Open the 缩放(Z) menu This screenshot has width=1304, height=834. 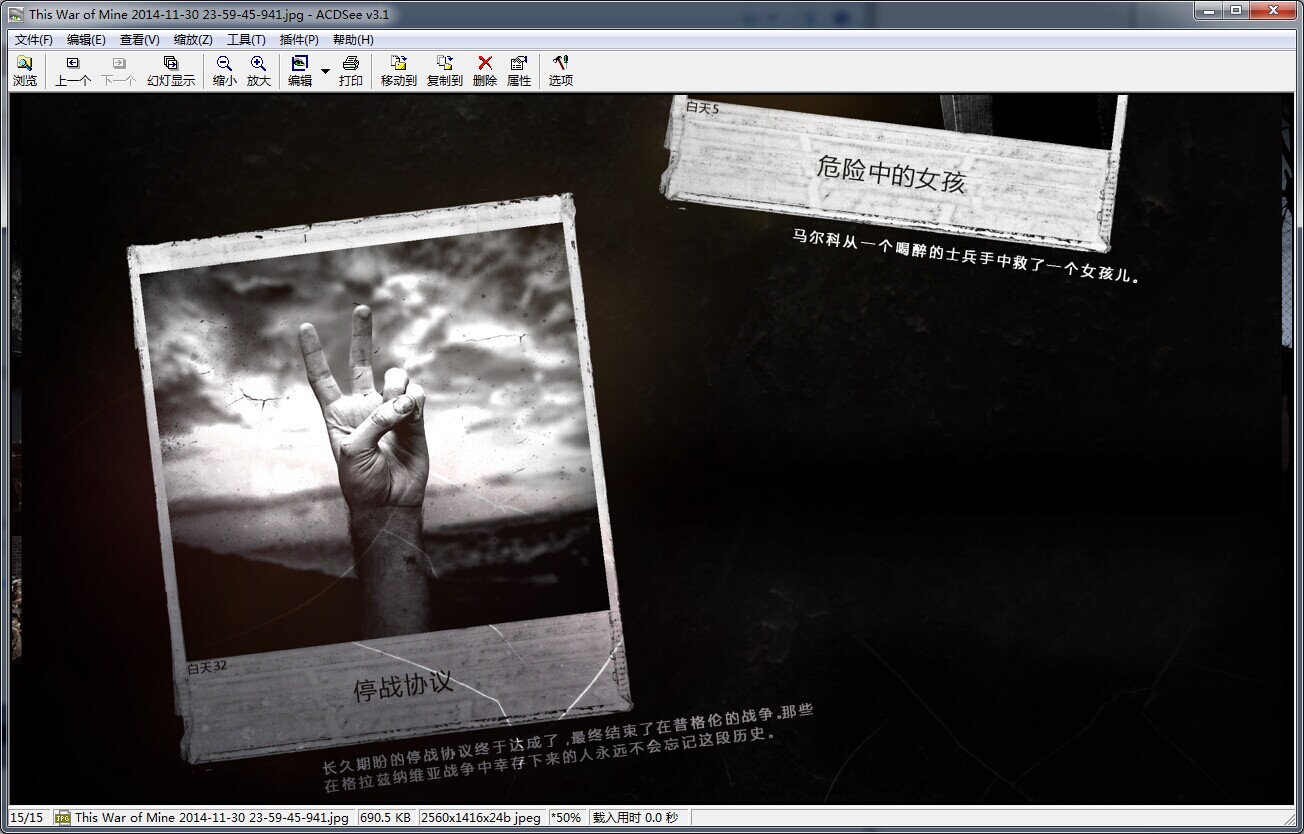point(193,40)
